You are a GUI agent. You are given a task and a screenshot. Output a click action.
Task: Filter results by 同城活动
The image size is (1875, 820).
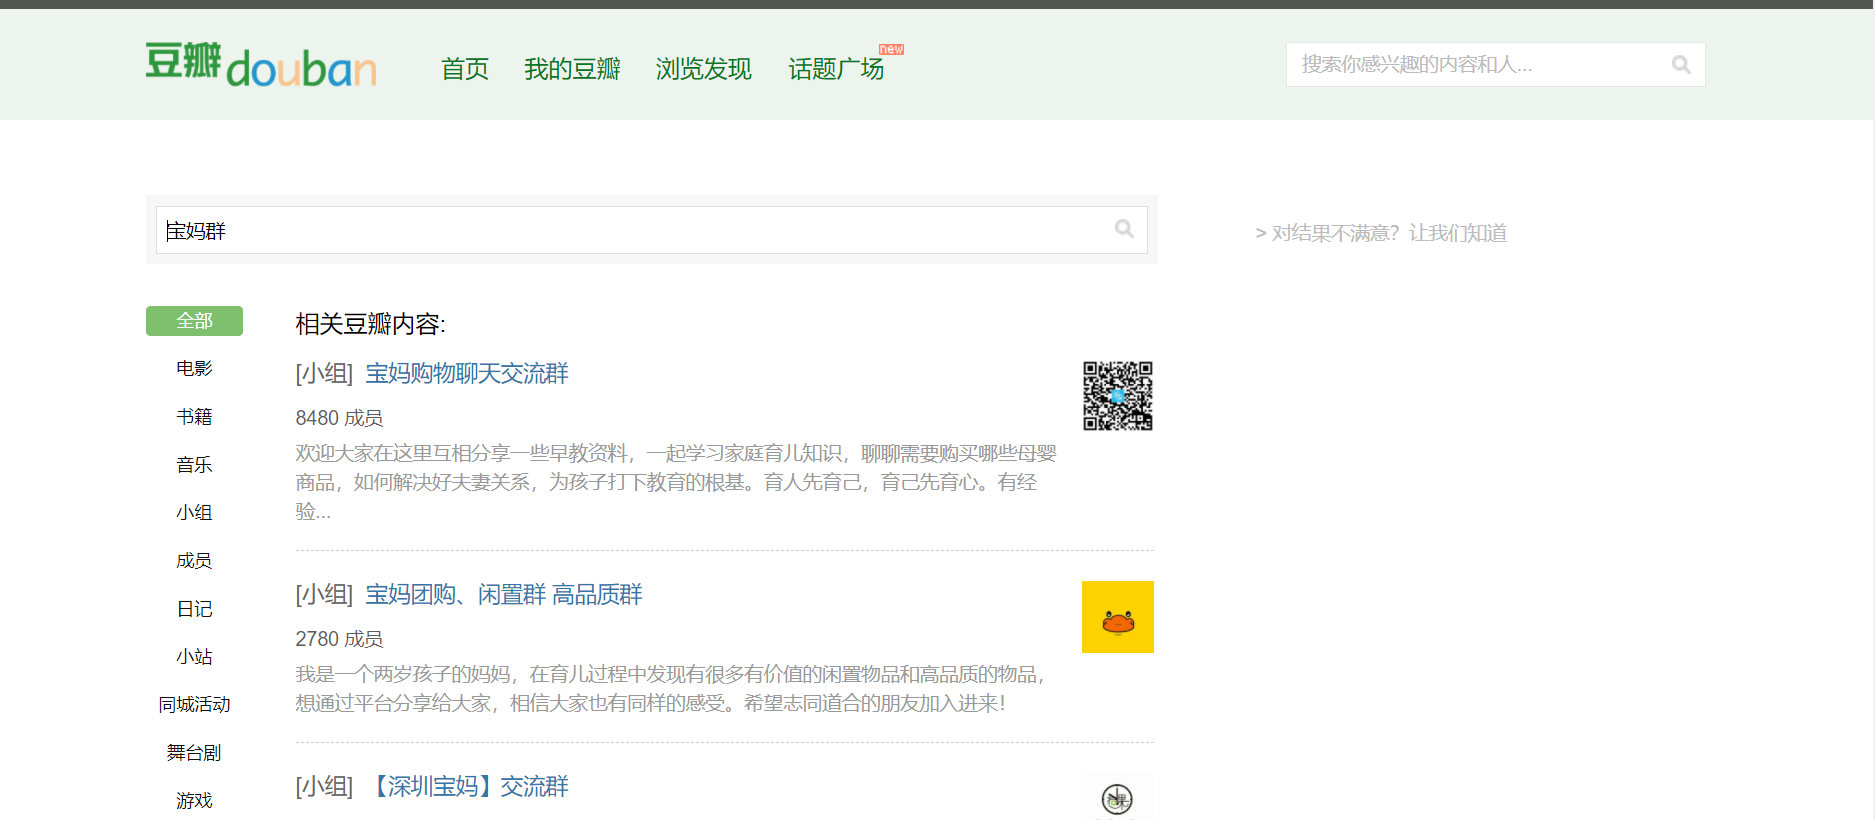194,705
